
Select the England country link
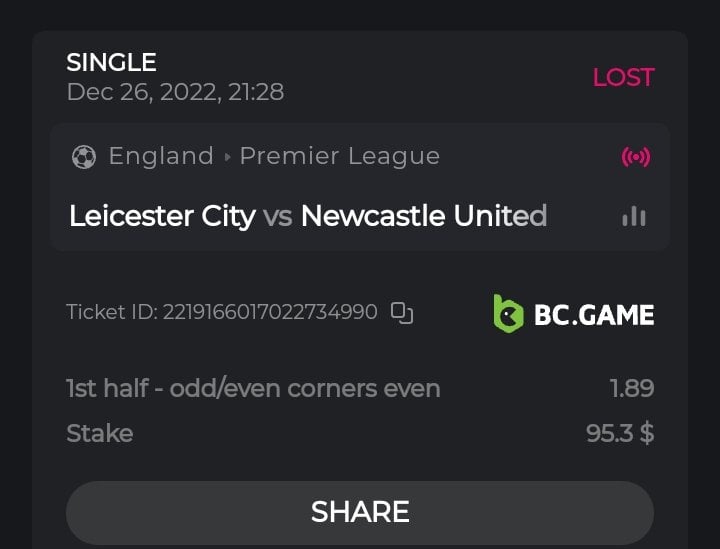161,156
